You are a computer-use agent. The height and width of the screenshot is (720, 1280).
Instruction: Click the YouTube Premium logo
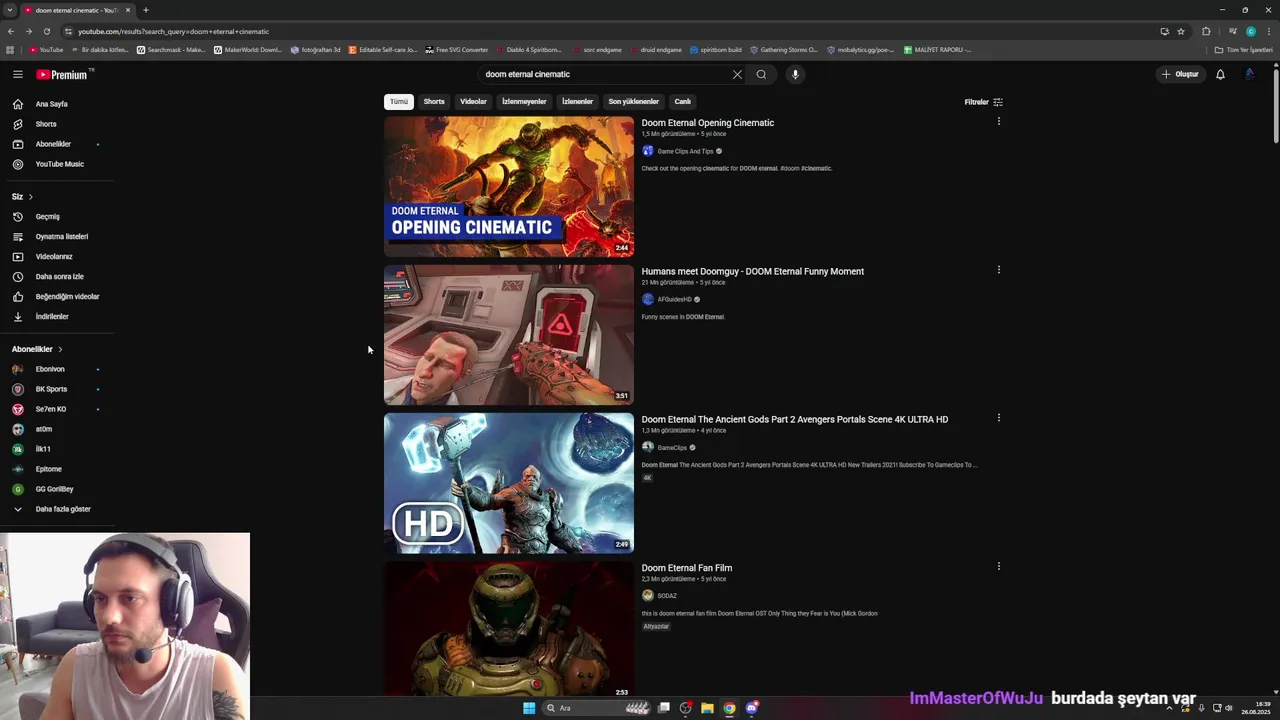pyautogui.click(x=62, y=74)
